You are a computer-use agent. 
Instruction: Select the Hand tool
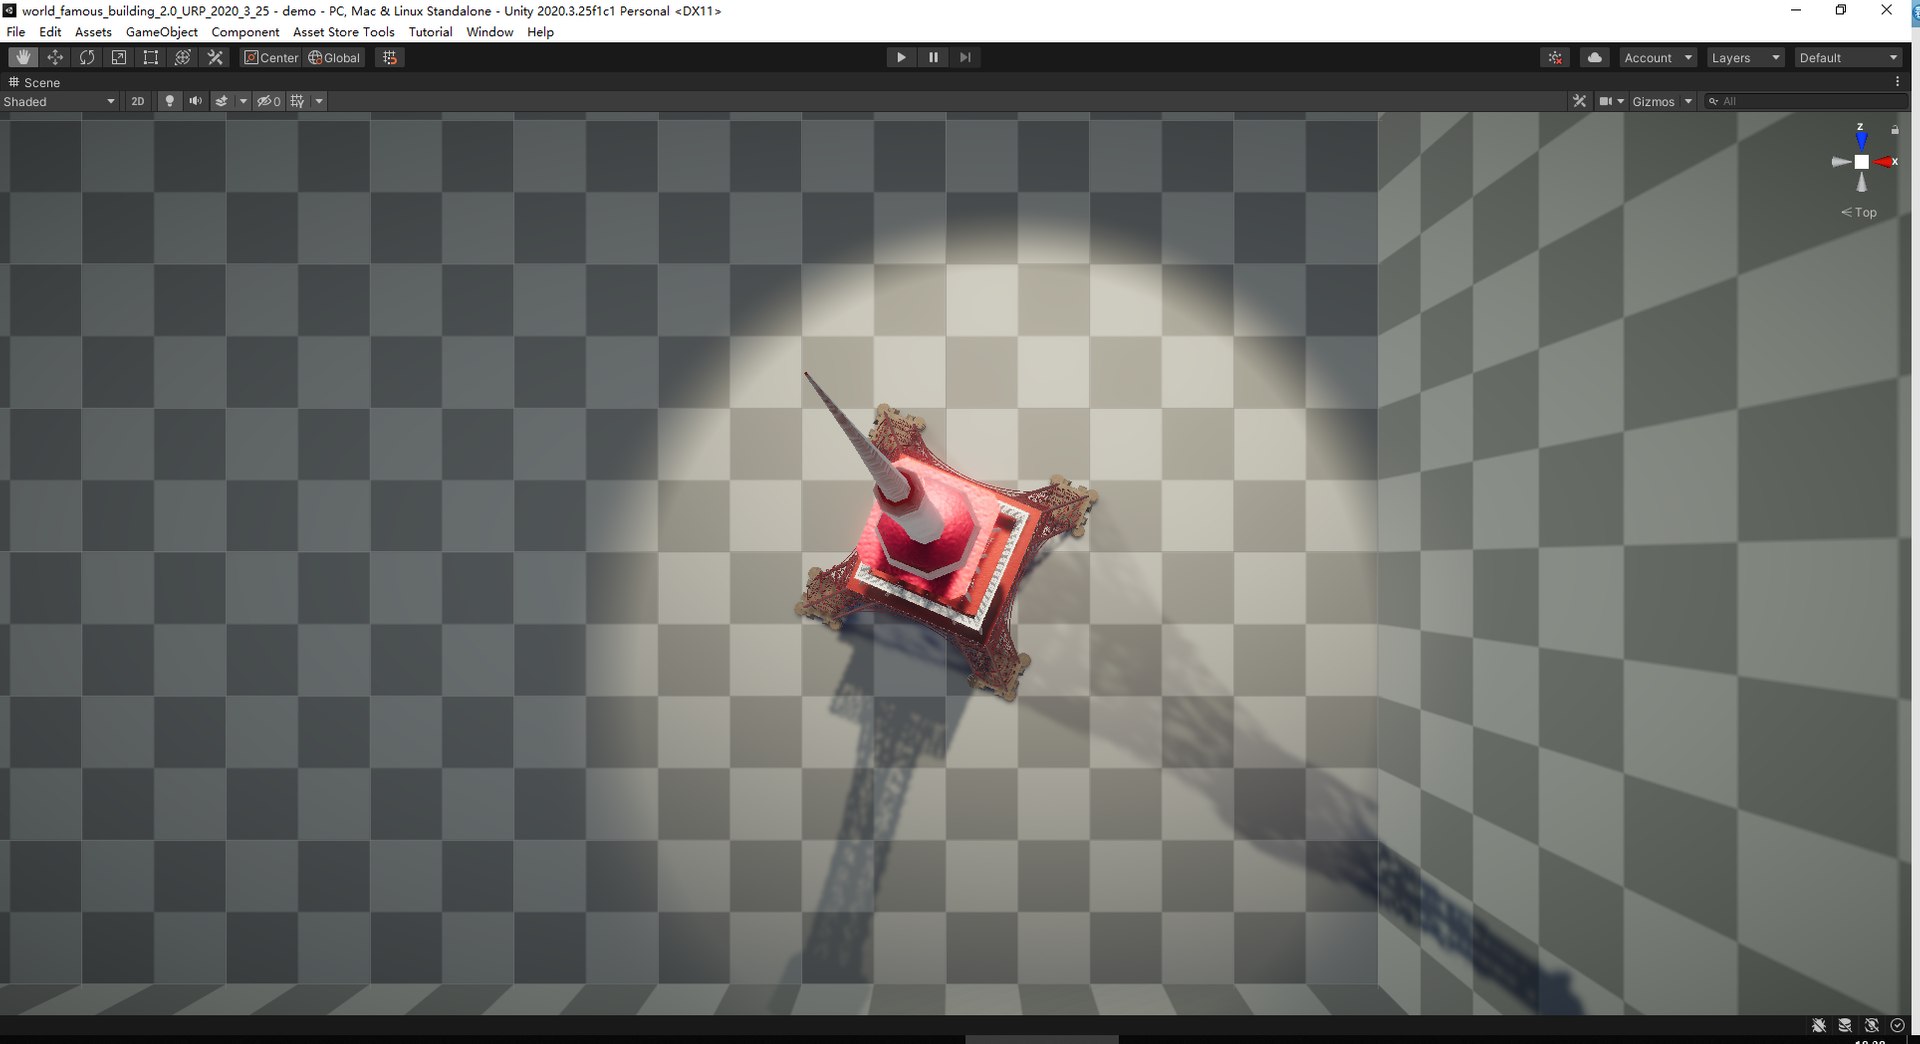pyautogui.click(x=22, y=58)
